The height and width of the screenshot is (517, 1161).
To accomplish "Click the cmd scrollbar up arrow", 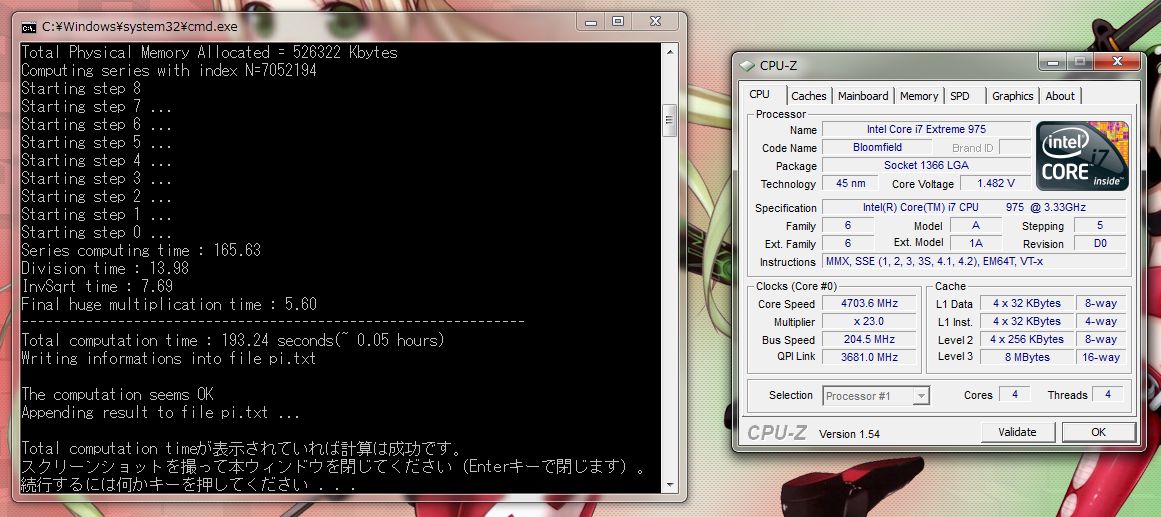I will (x=669, y=52).
